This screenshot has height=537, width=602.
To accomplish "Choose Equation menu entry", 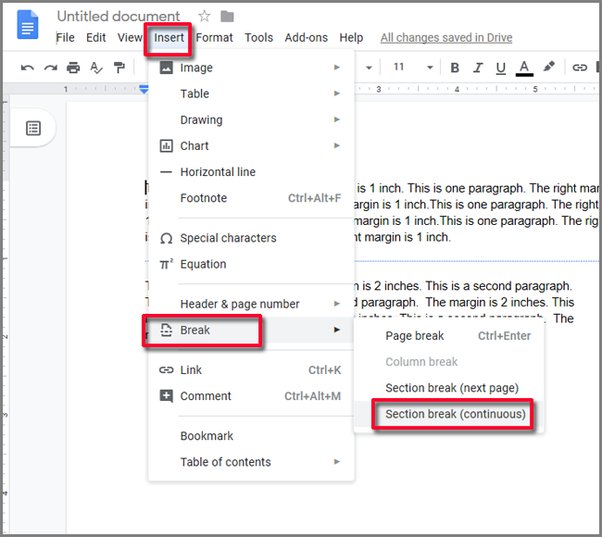I will click(x=251, y=264).
